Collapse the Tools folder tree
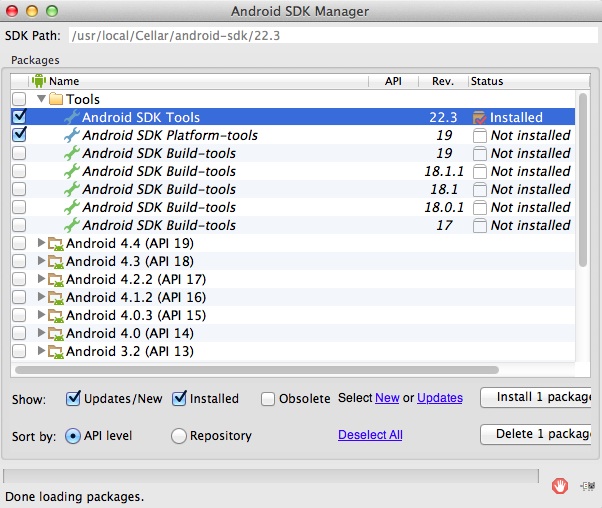The image size is (602, 508). pyautogui.click(x=42, y=99)
